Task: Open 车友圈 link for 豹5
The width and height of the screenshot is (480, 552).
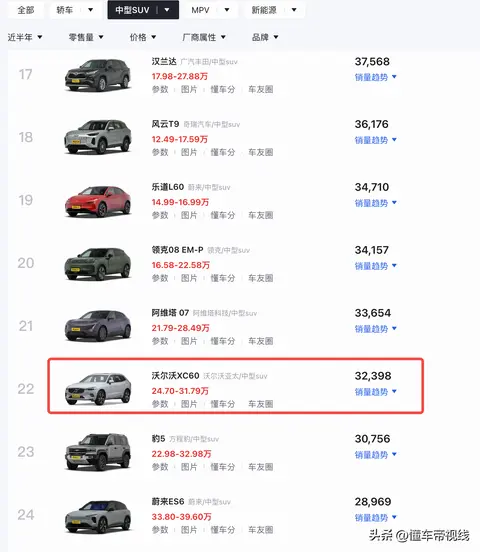Action: tap(261, 467)
